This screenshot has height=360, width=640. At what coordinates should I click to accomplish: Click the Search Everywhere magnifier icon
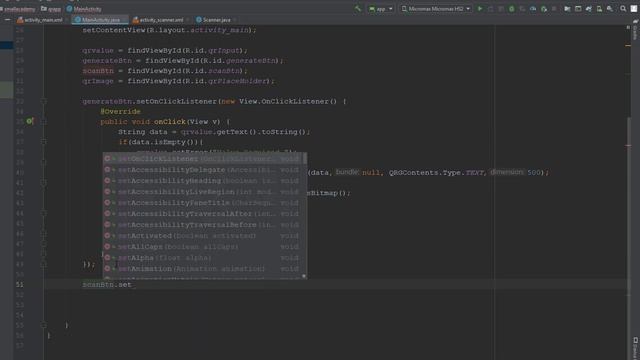click(623, 9)
